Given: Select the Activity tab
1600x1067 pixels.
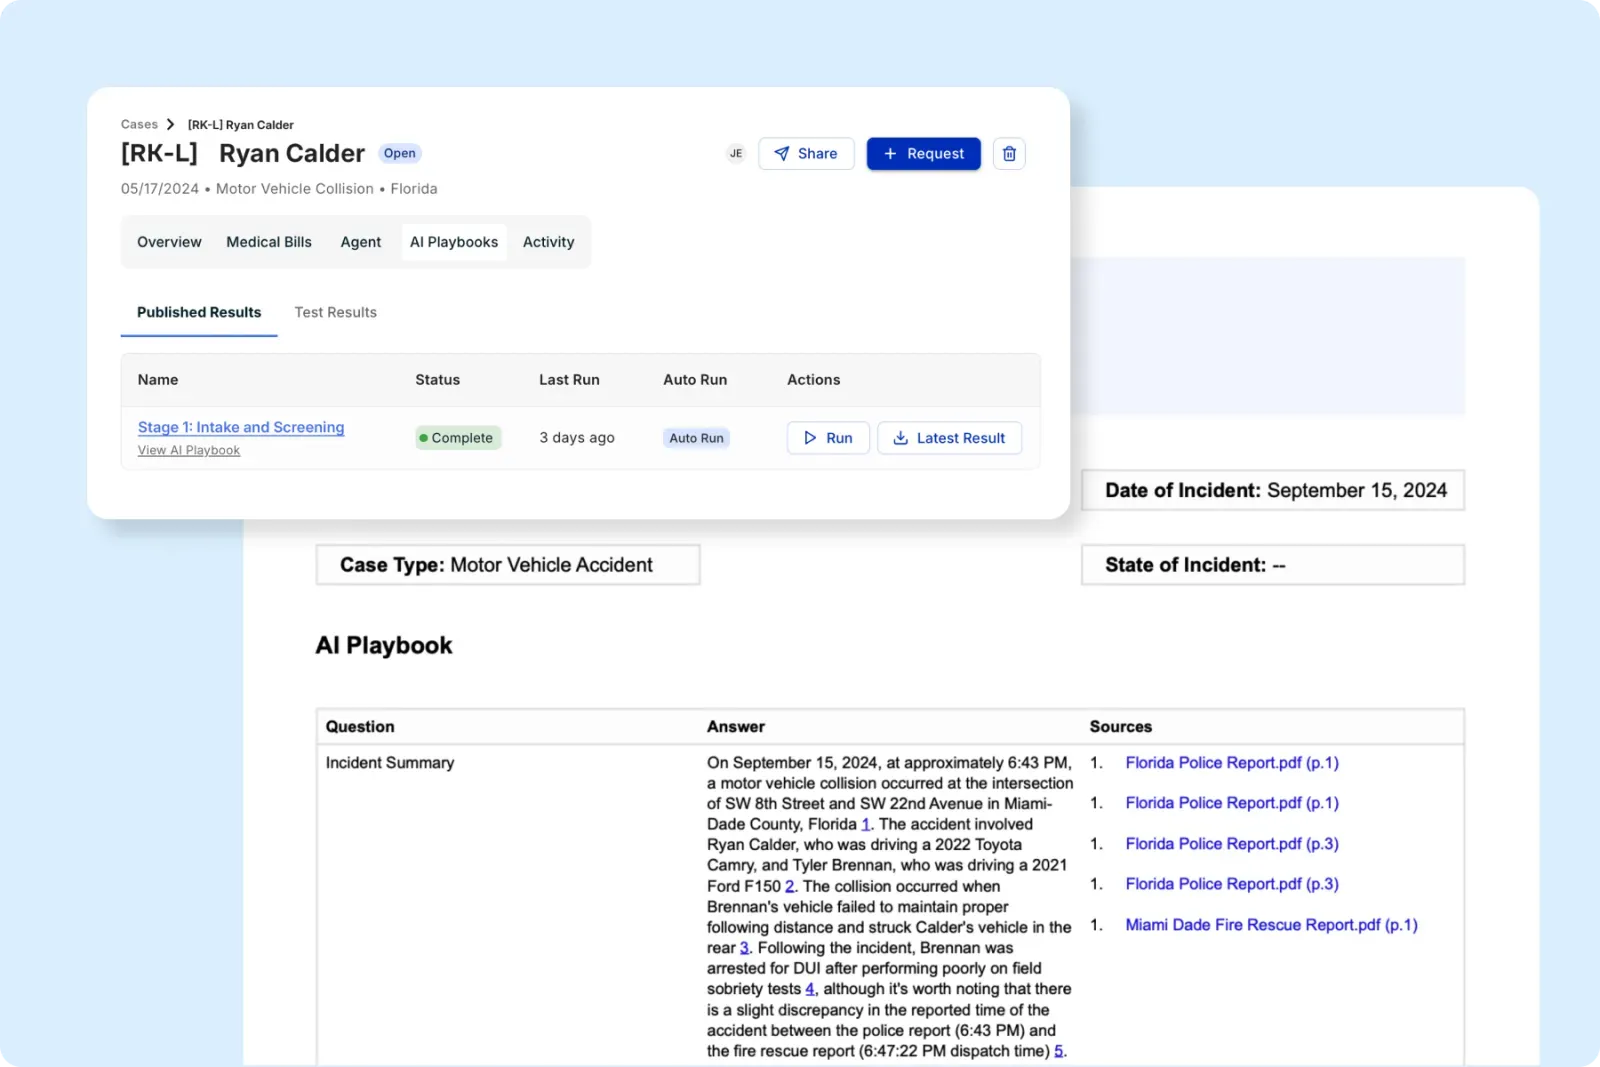Looking at the screenshot, I should (x=548, y=242).
